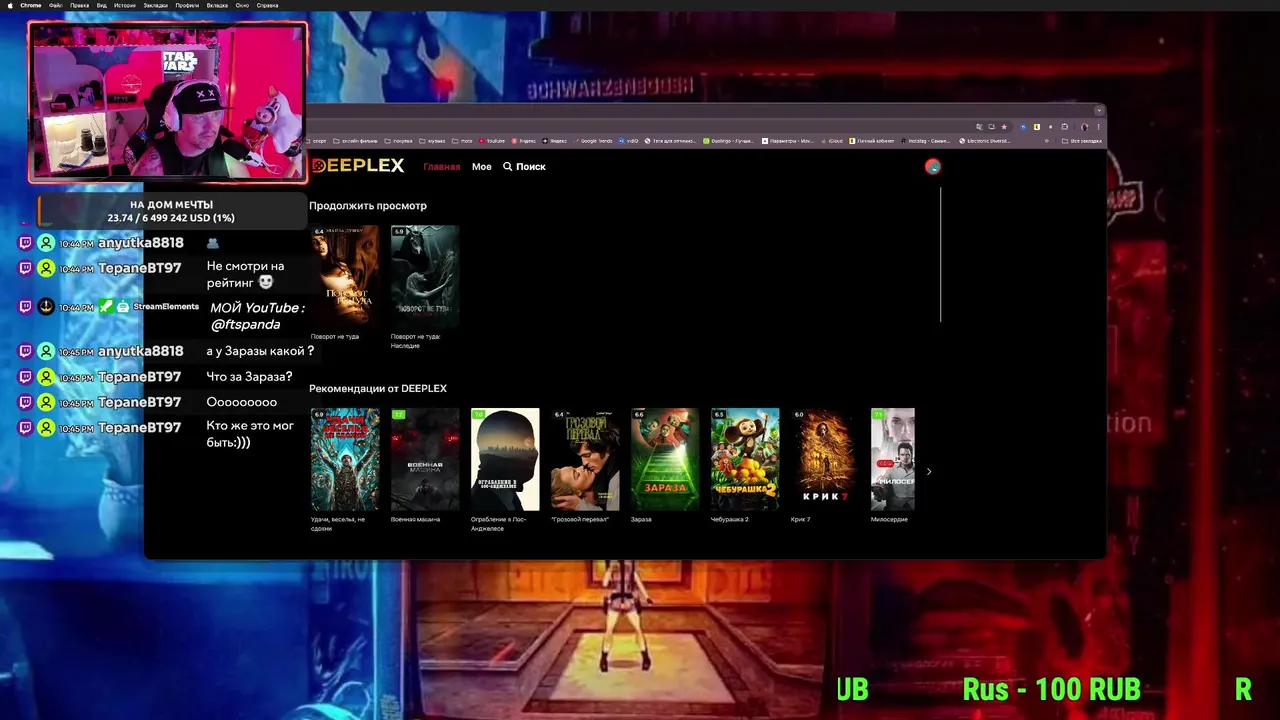Select the Удачи, веселья, не сдохни poster
Image resolution: width=1280 pixels, height=720 pixels.
click(x=345, y=459)
